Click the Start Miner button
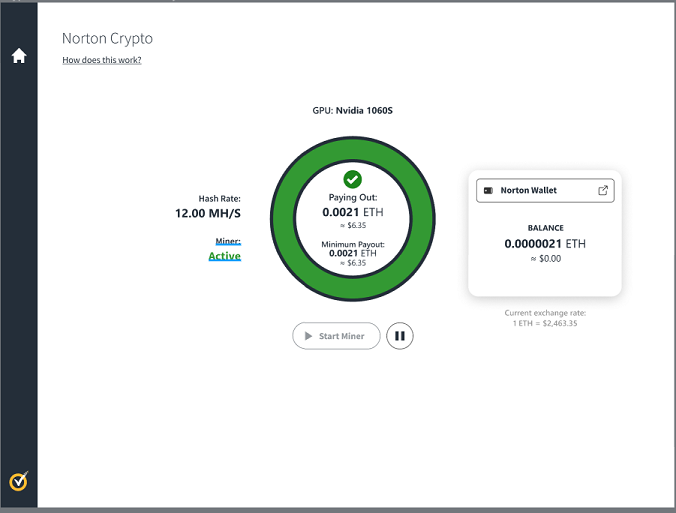676x513 pixels. coord(336,336)
